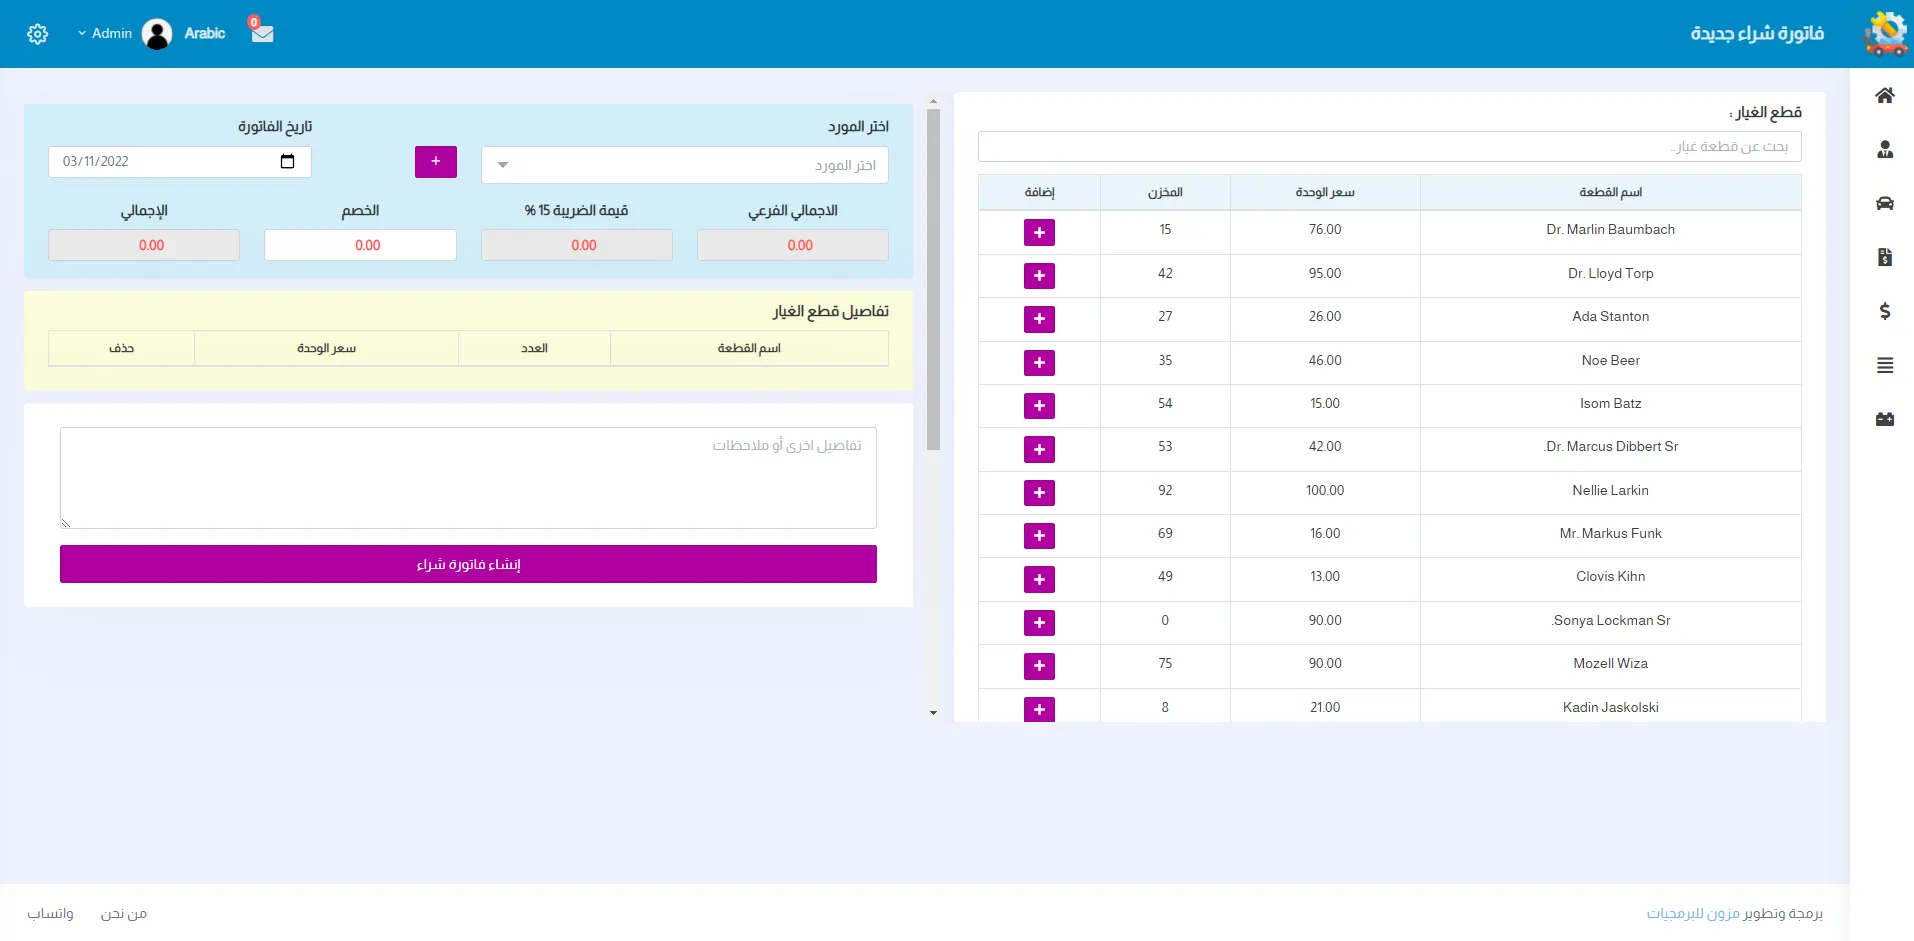This screenshot has width=1914, height=941.
Task: Click the create purchase invoice button
Action: click(468, 564)
